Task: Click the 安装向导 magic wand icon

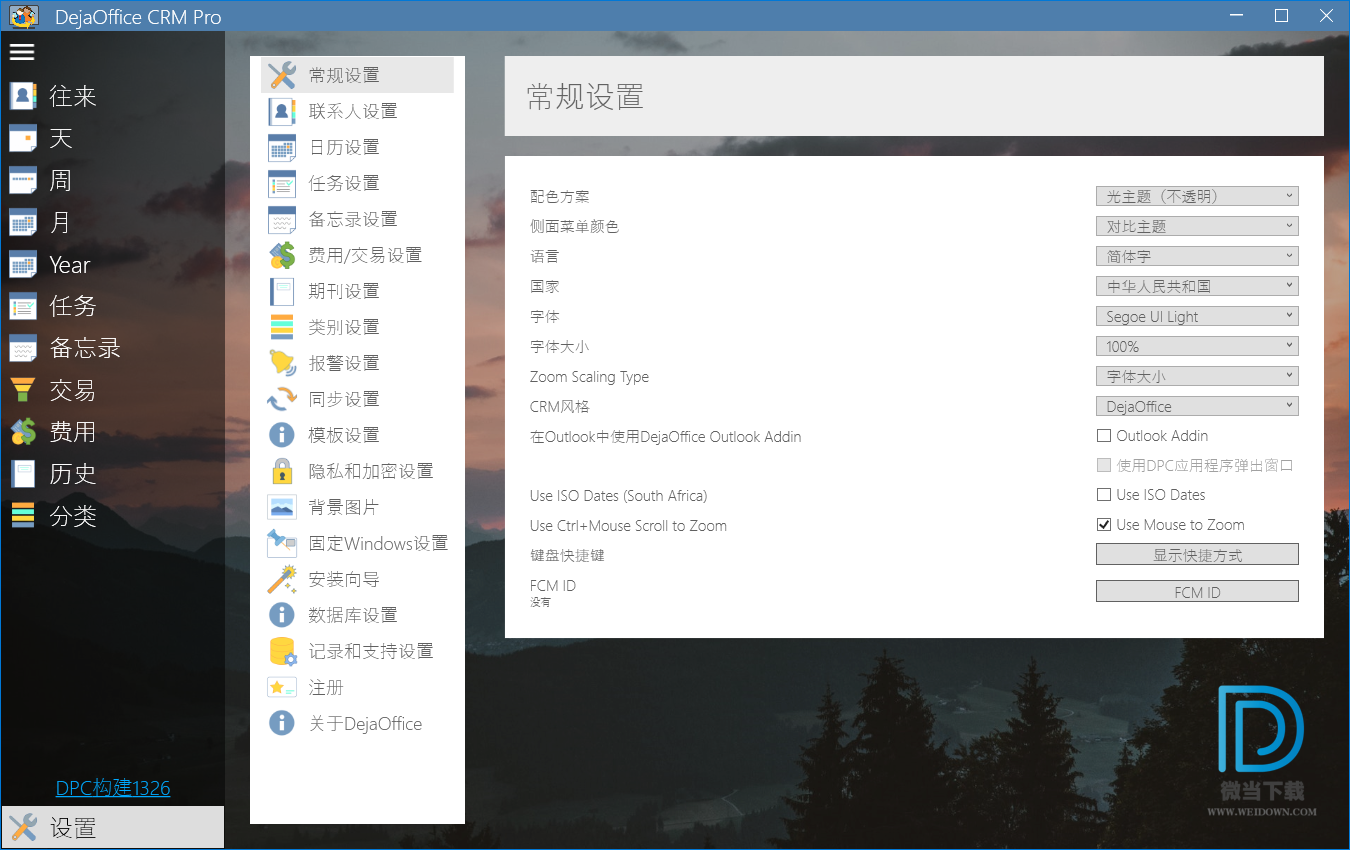Action: (282, 579)
